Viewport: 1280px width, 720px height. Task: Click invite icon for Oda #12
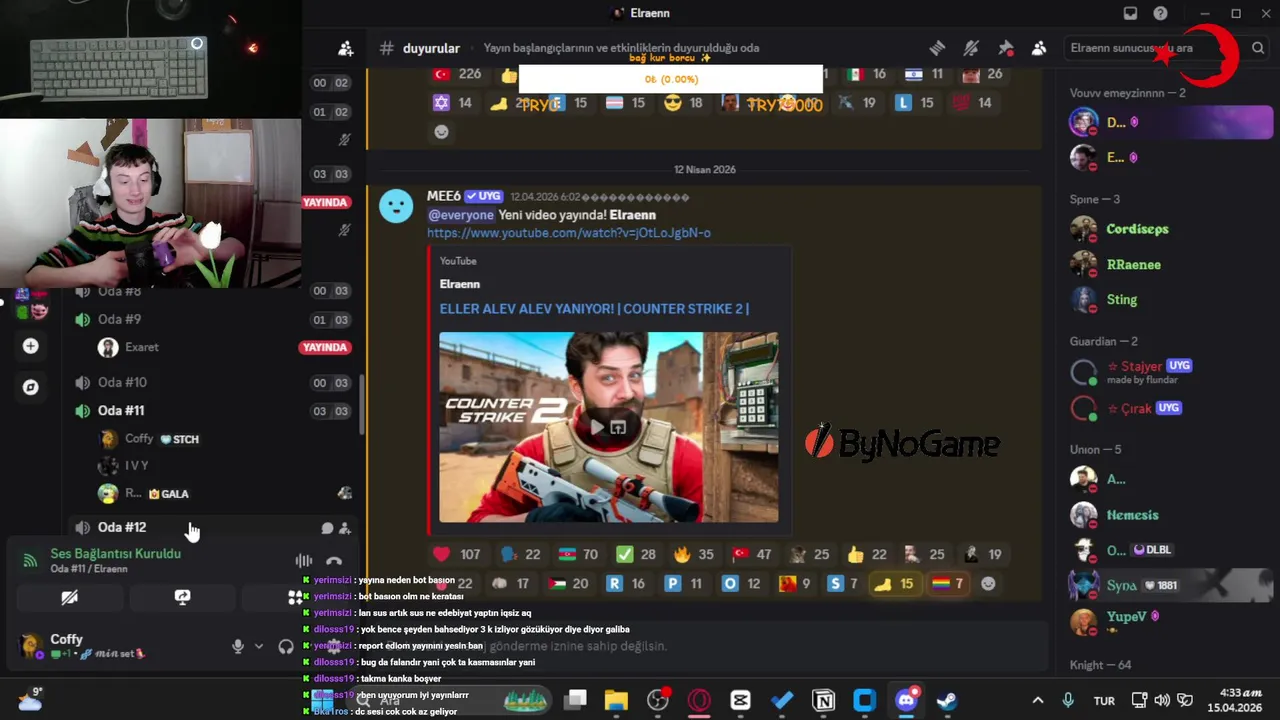coord(345,528)
